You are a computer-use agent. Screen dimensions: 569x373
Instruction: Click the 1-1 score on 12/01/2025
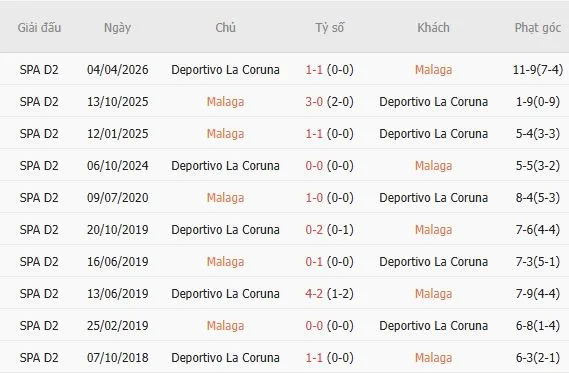click(x=314, y=134)
